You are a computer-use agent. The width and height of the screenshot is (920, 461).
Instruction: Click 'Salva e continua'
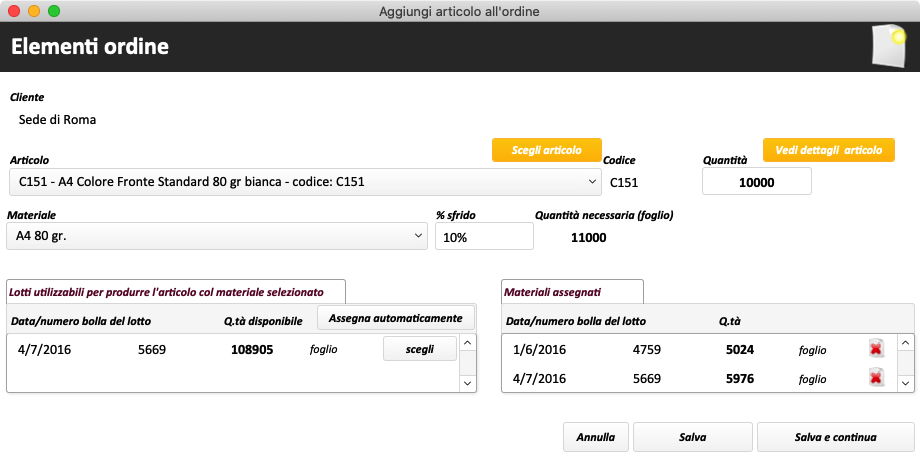(835, 437)
